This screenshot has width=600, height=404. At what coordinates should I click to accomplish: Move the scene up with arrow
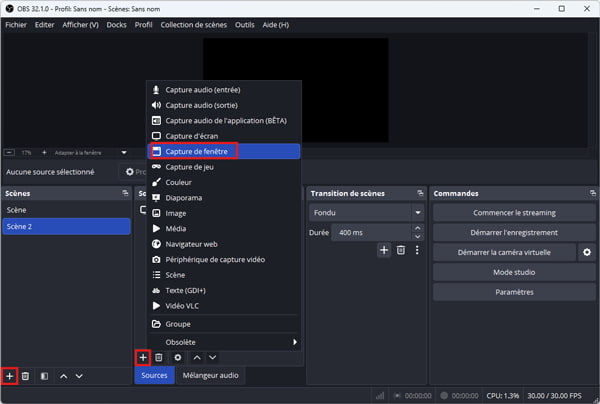(63, 376)
